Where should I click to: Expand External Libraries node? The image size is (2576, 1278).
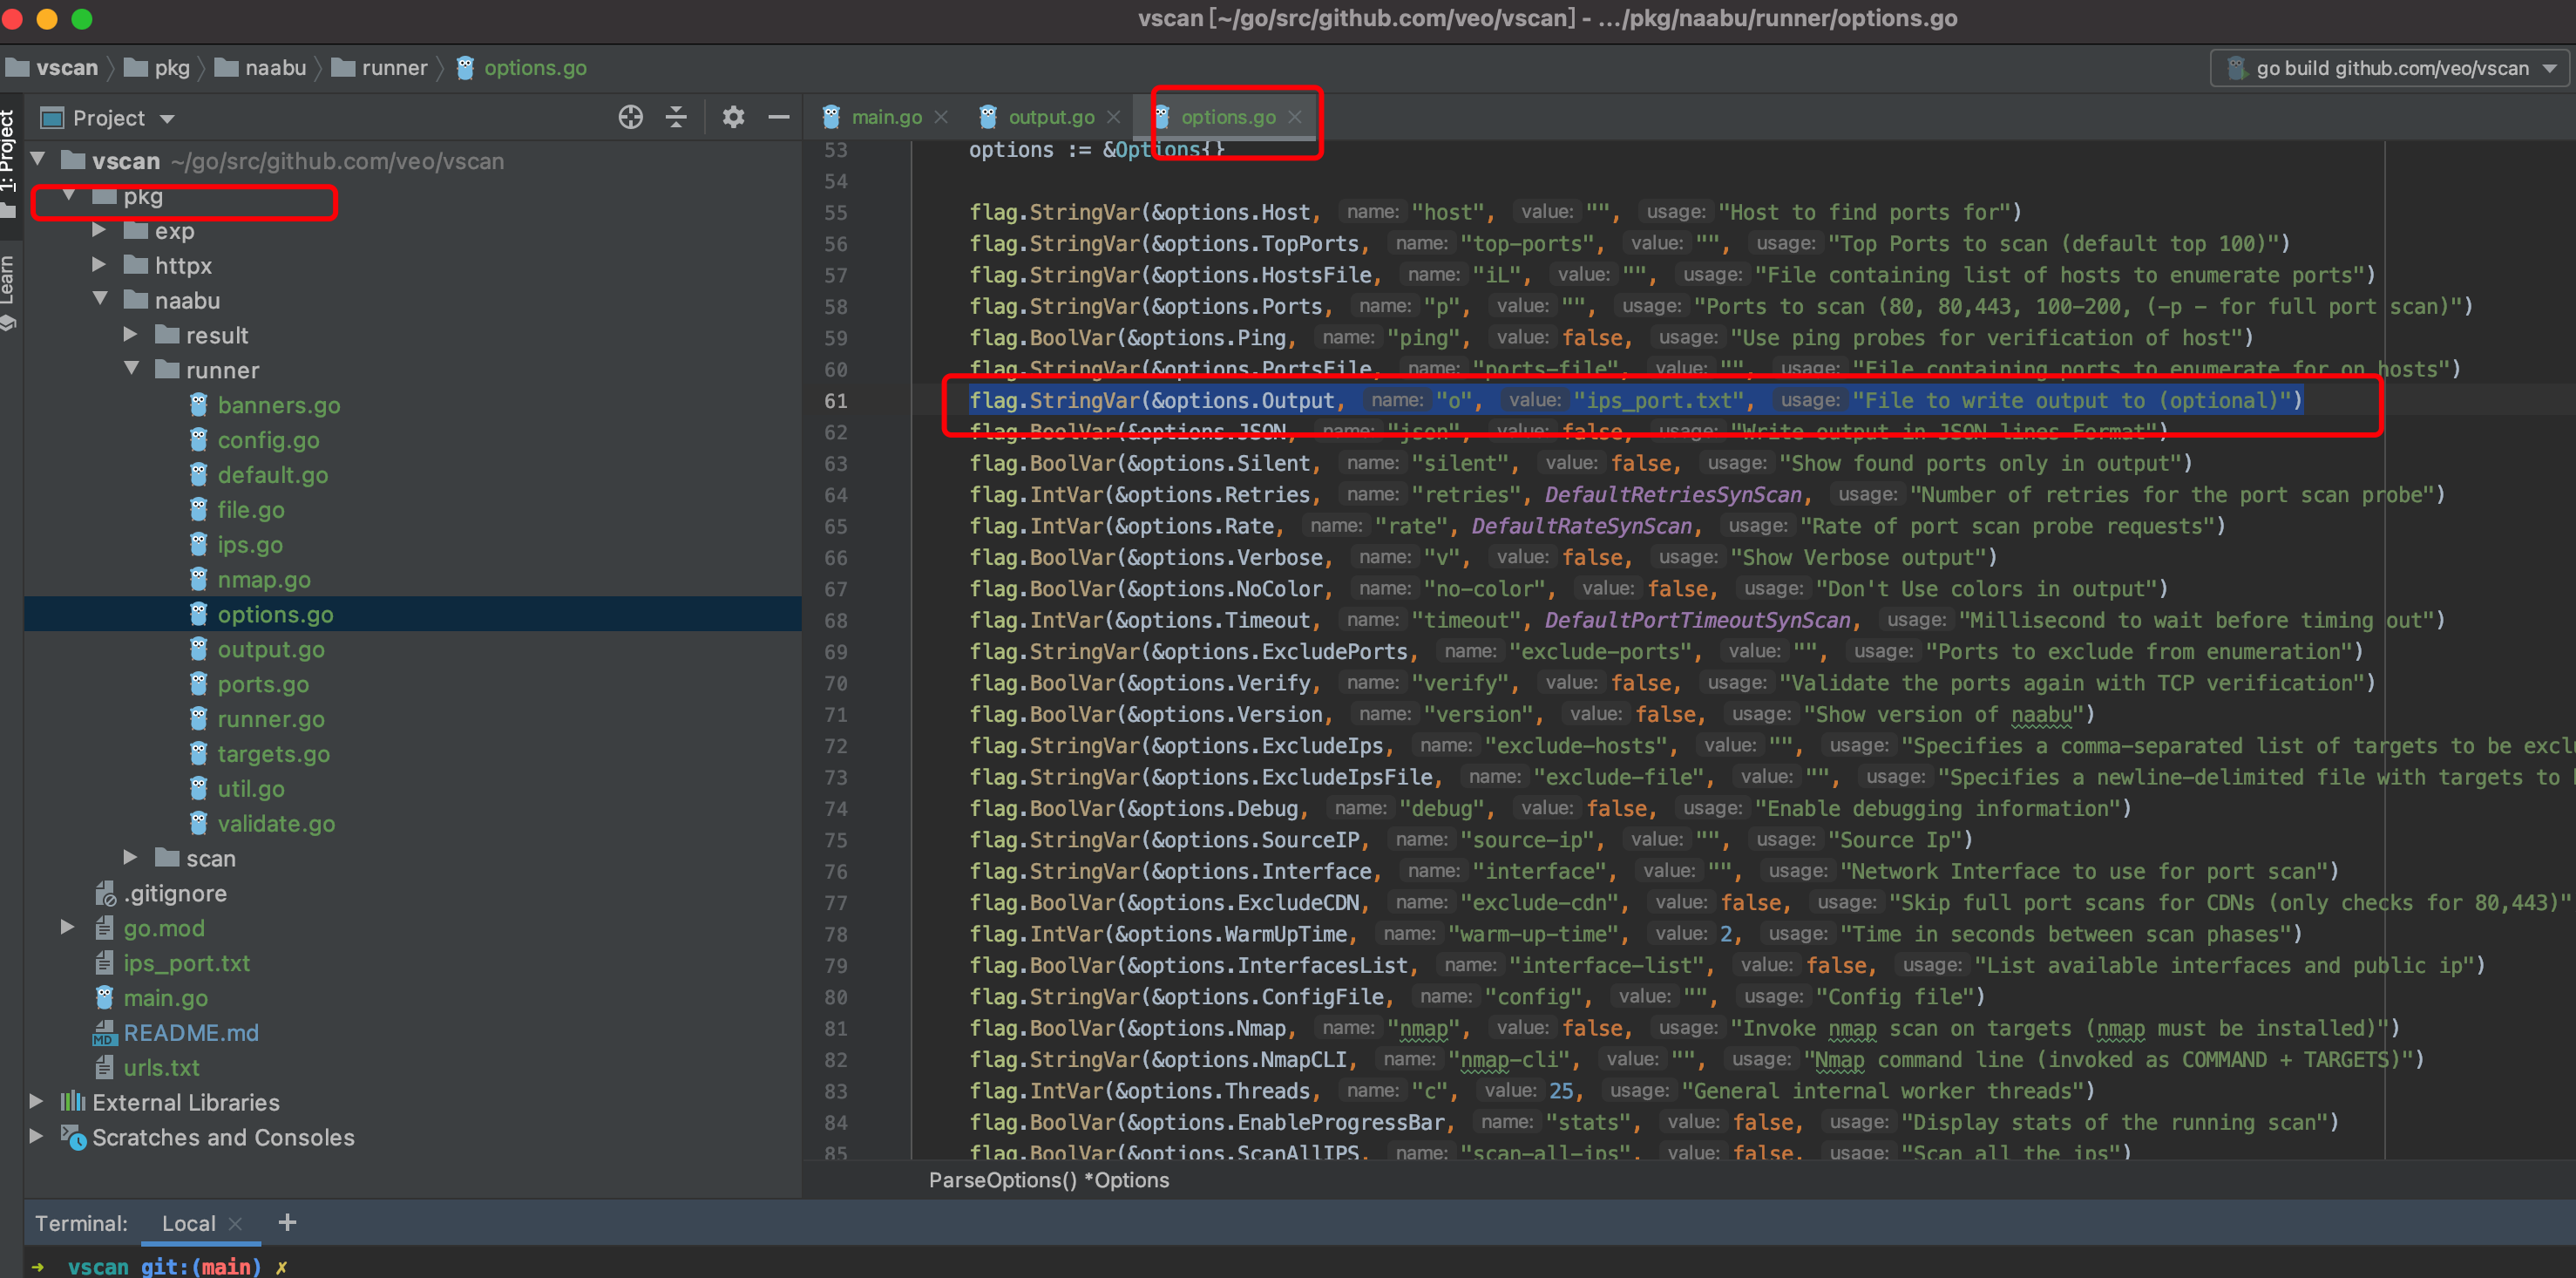coord(36,1102)
